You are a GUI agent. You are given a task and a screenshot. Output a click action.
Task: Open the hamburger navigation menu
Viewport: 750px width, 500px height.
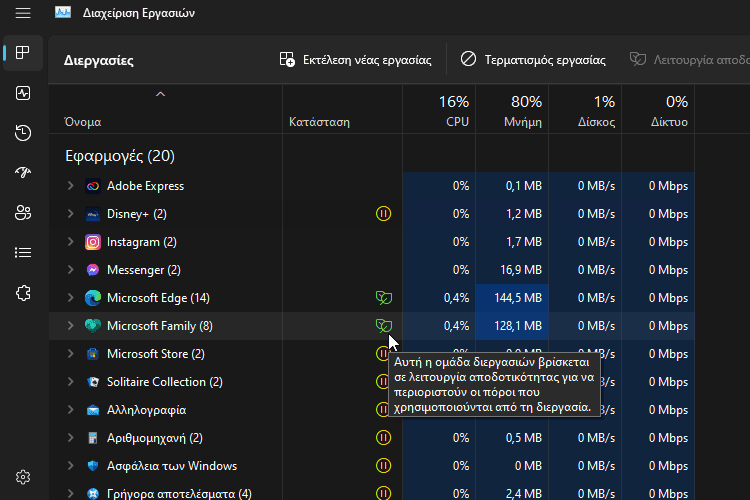[23, 13]
